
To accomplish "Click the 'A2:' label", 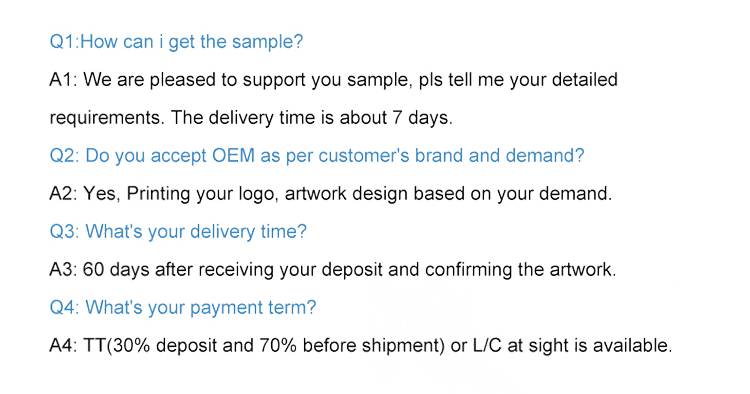I will pyautogui.click(x=63, y=194).
